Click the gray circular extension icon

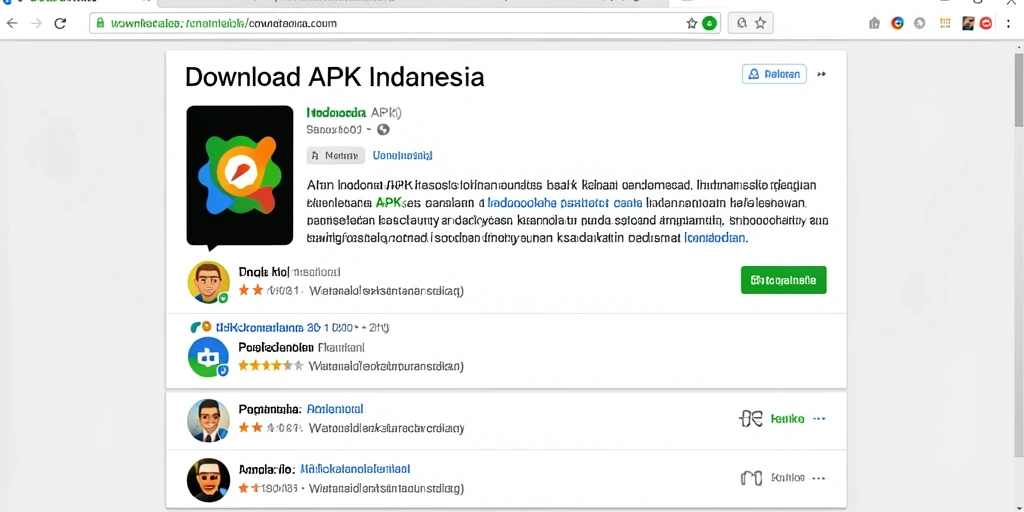[x=920, y=24]
